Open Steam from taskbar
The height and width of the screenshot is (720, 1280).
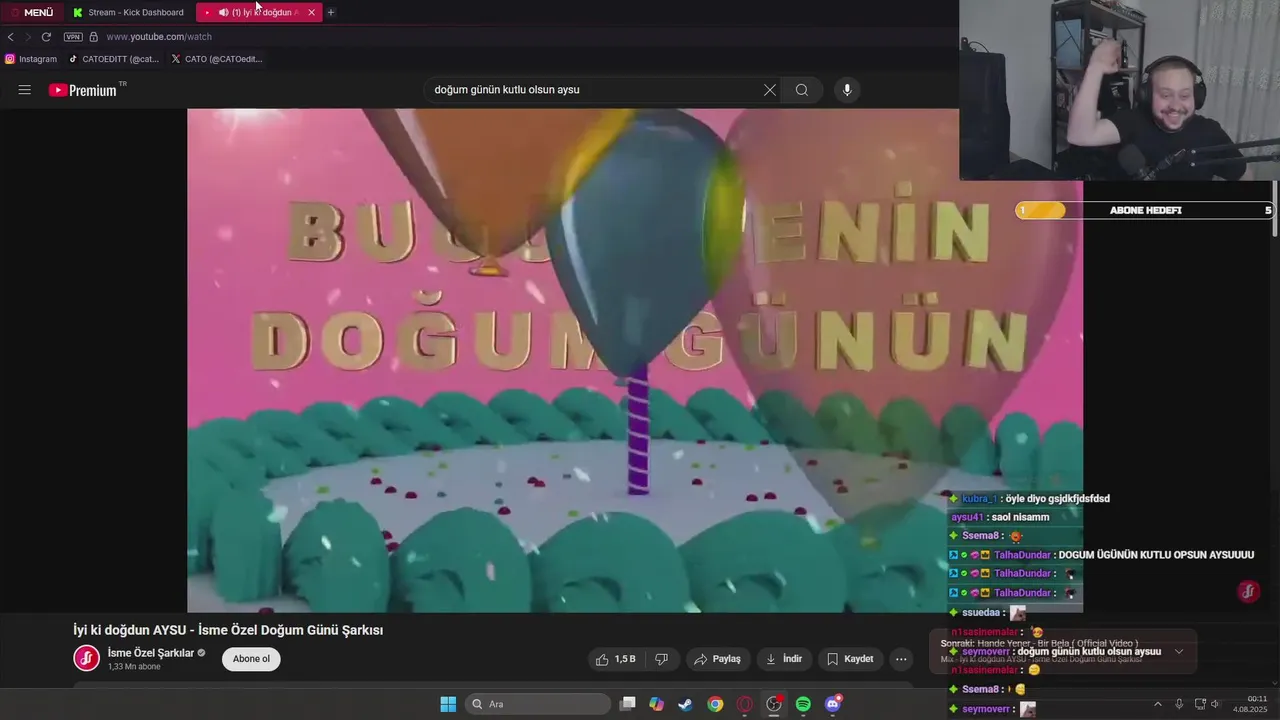(x=685, y=704)
